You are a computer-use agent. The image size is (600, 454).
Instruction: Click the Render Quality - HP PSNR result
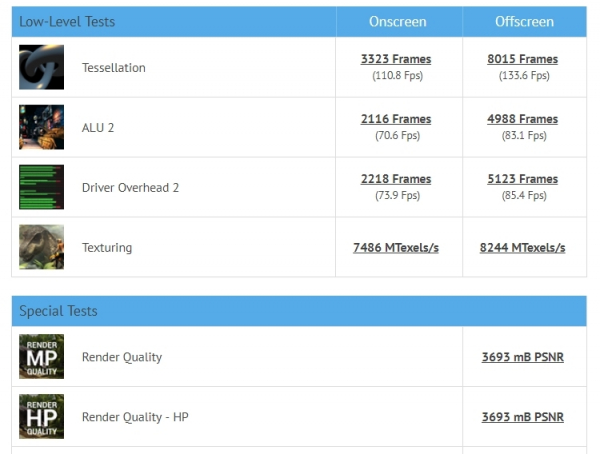[x=522, y=416]
